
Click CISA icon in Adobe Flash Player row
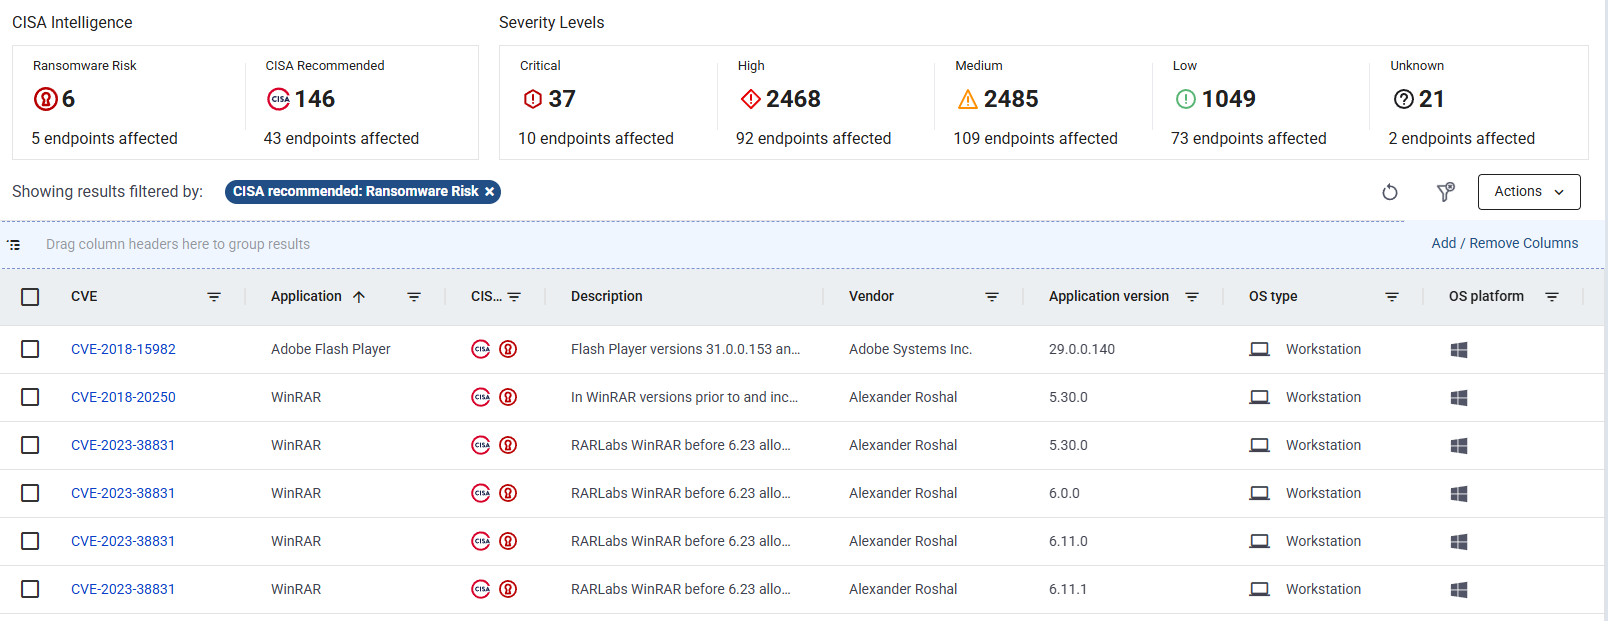coord(481,349)
